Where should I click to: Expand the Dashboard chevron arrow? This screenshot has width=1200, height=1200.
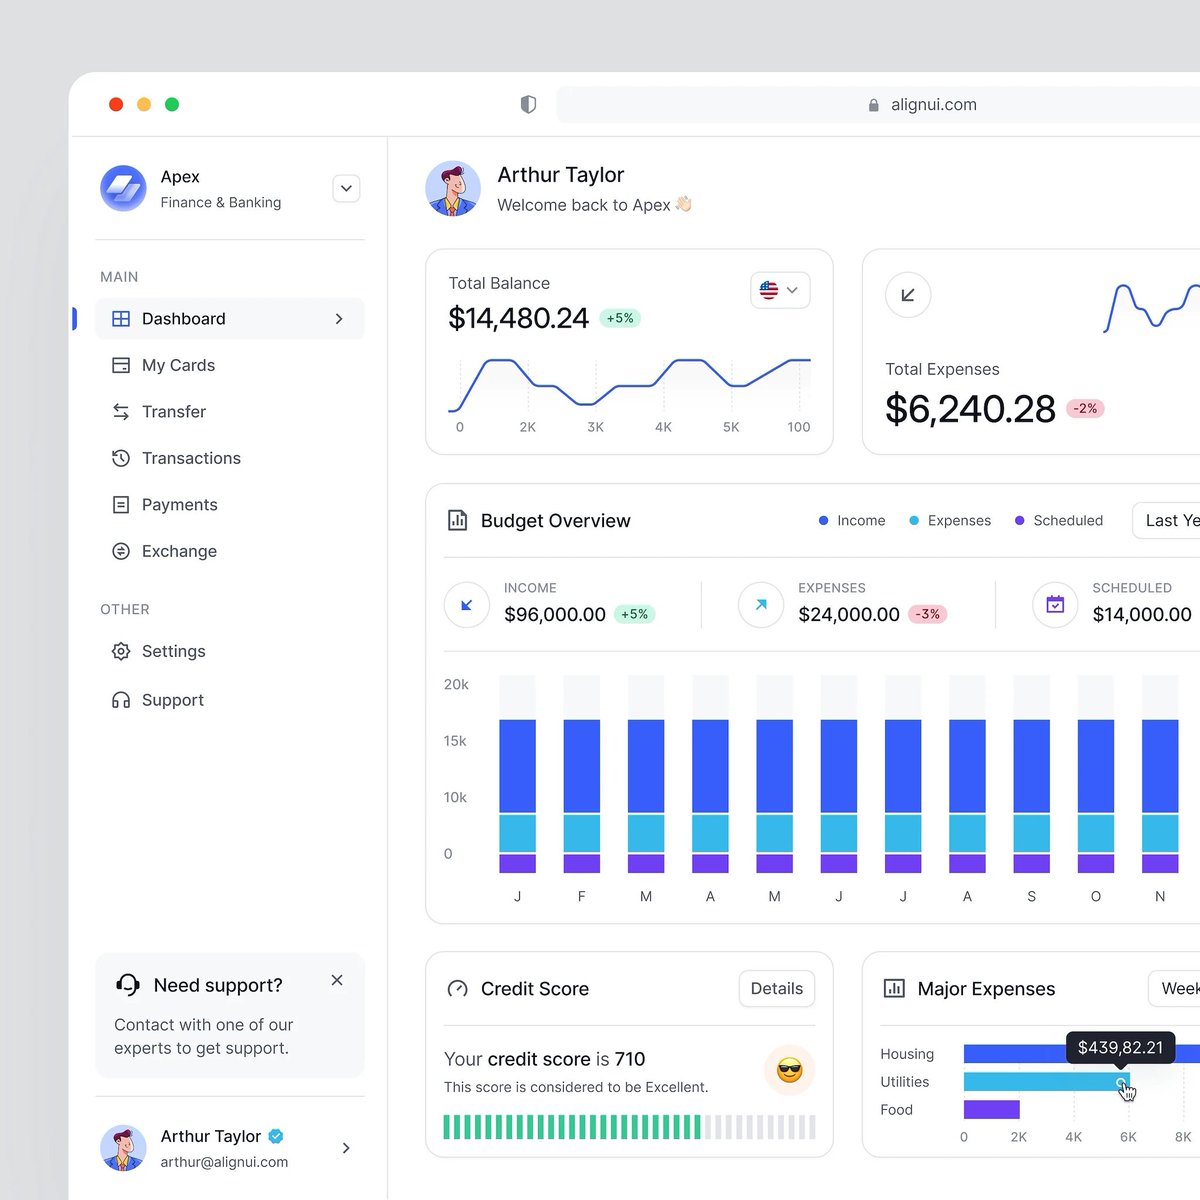coord(339,319)
